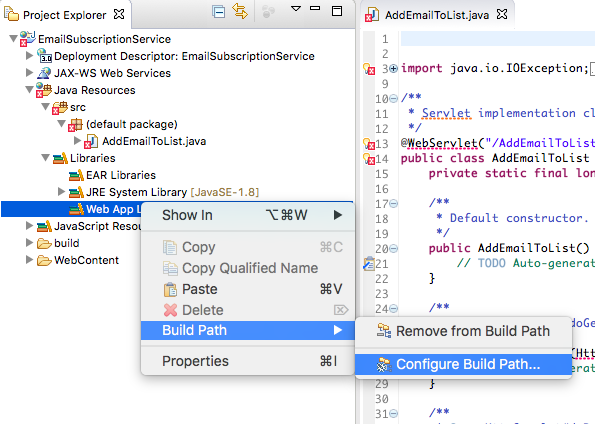Open the Project Explorer view menu triangle
This screenshot has height=424, width=595.
point(296,9)
